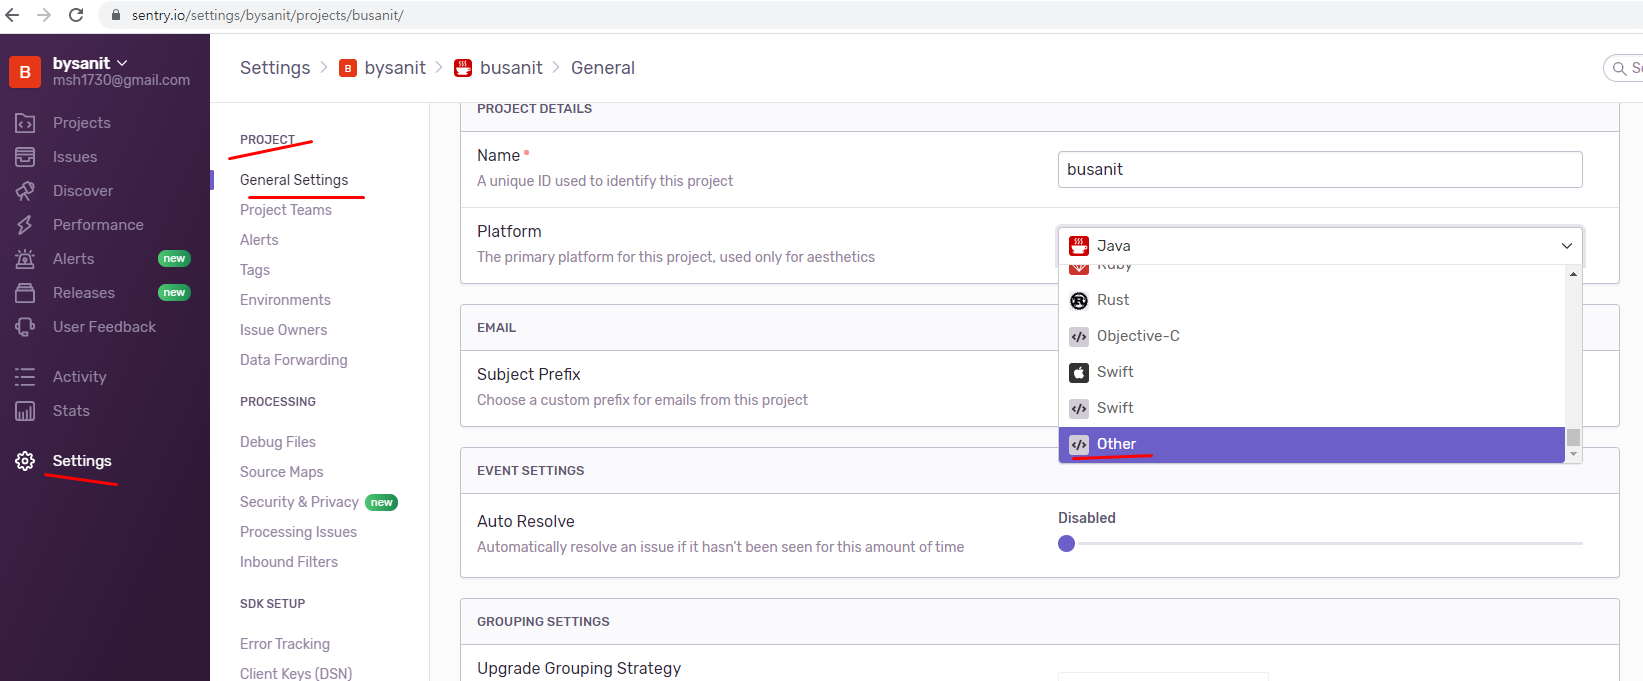Open Discover in the sidebar

82,191
